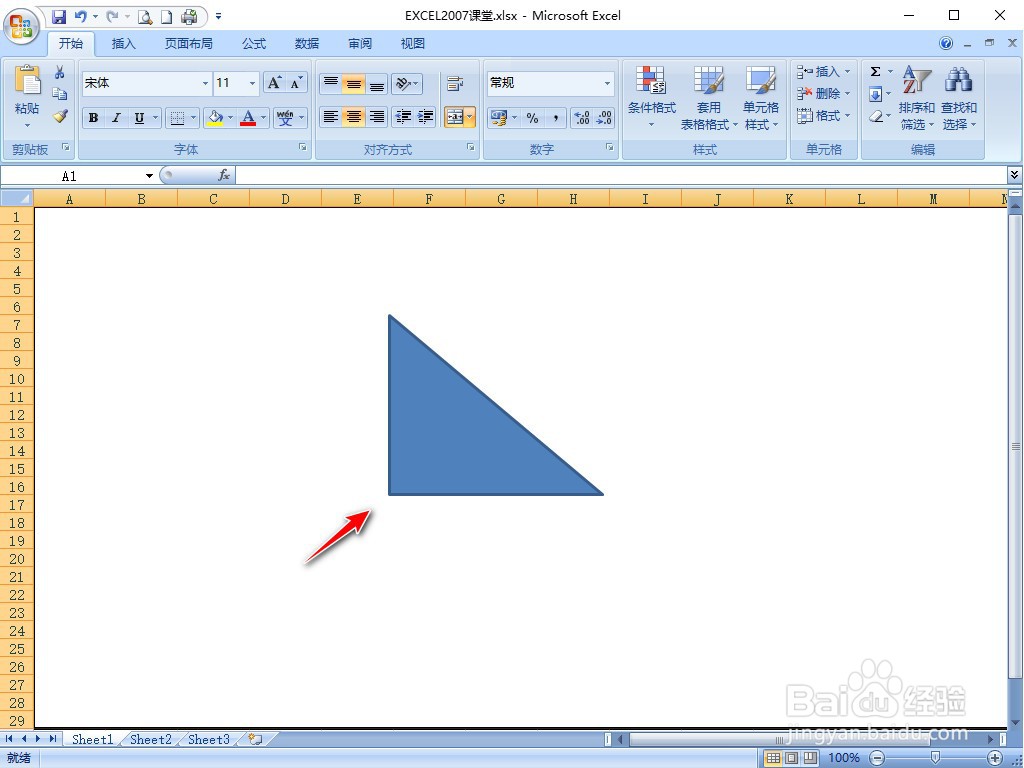
Task: Open the number format 常规 dropdown
Action: 607,83
